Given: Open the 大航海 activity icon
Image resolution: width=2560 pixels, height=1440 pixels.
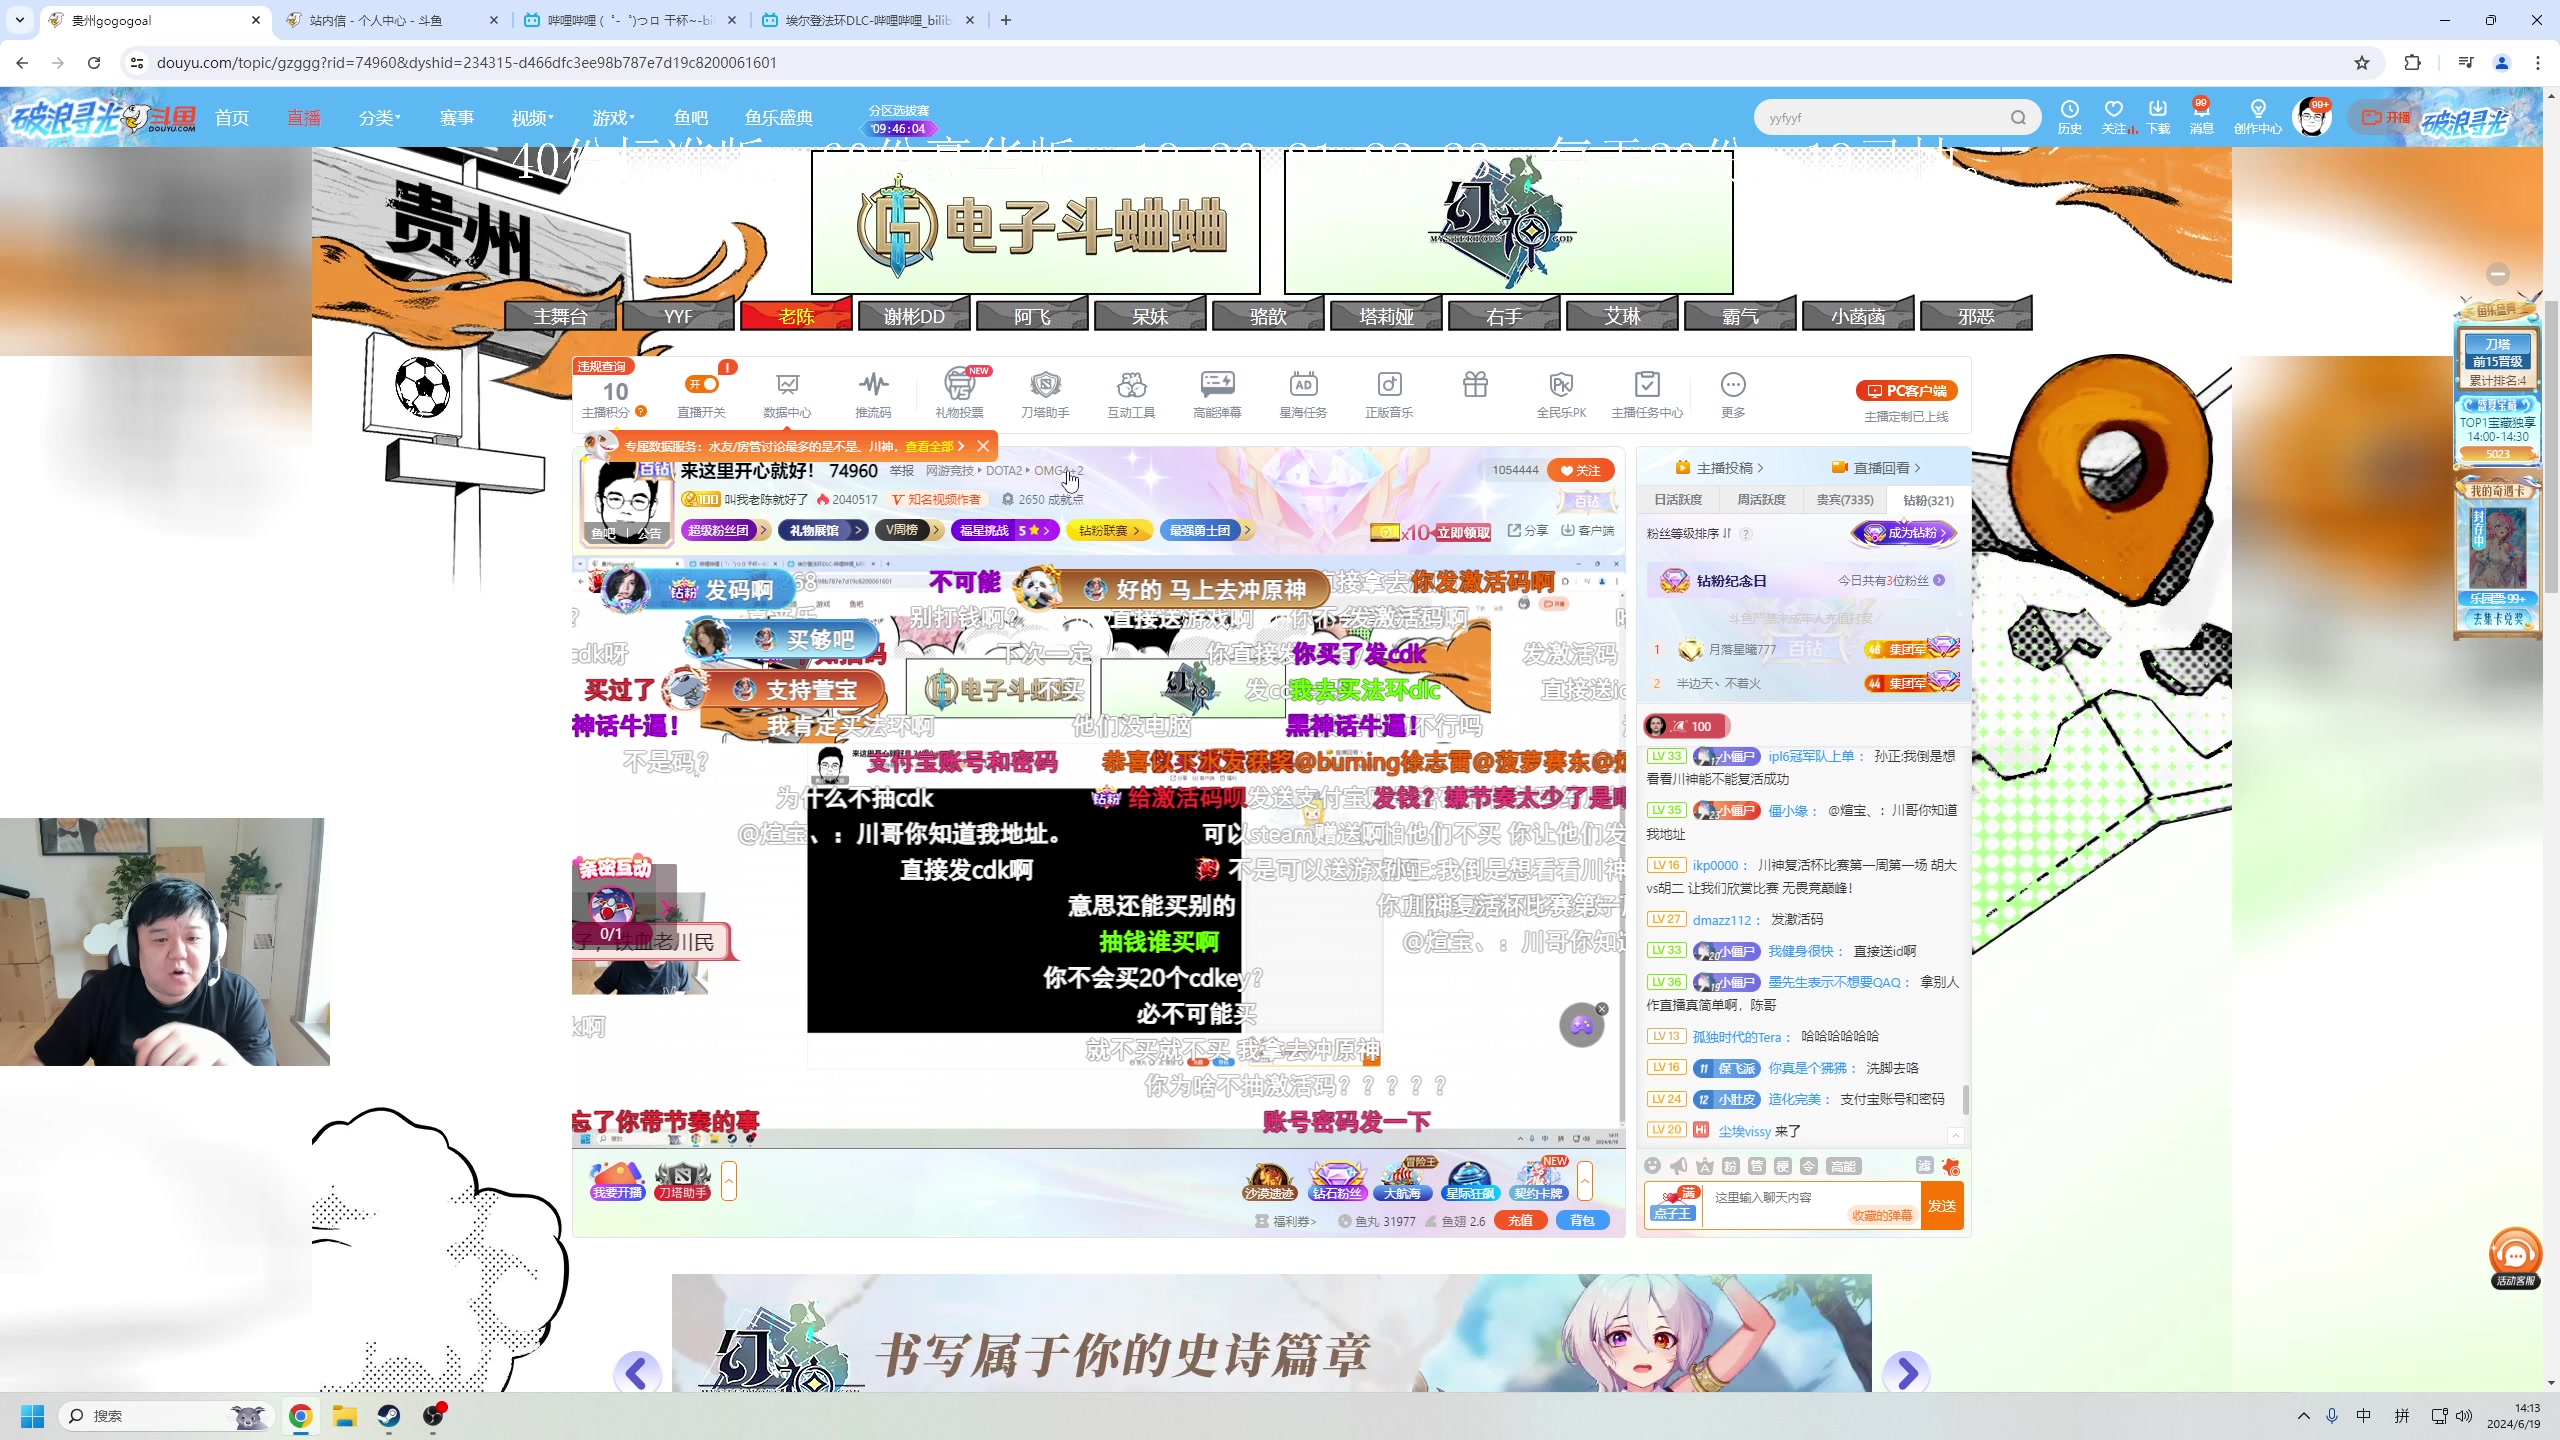Looking at the screenshot, I should [1403, 1181].
